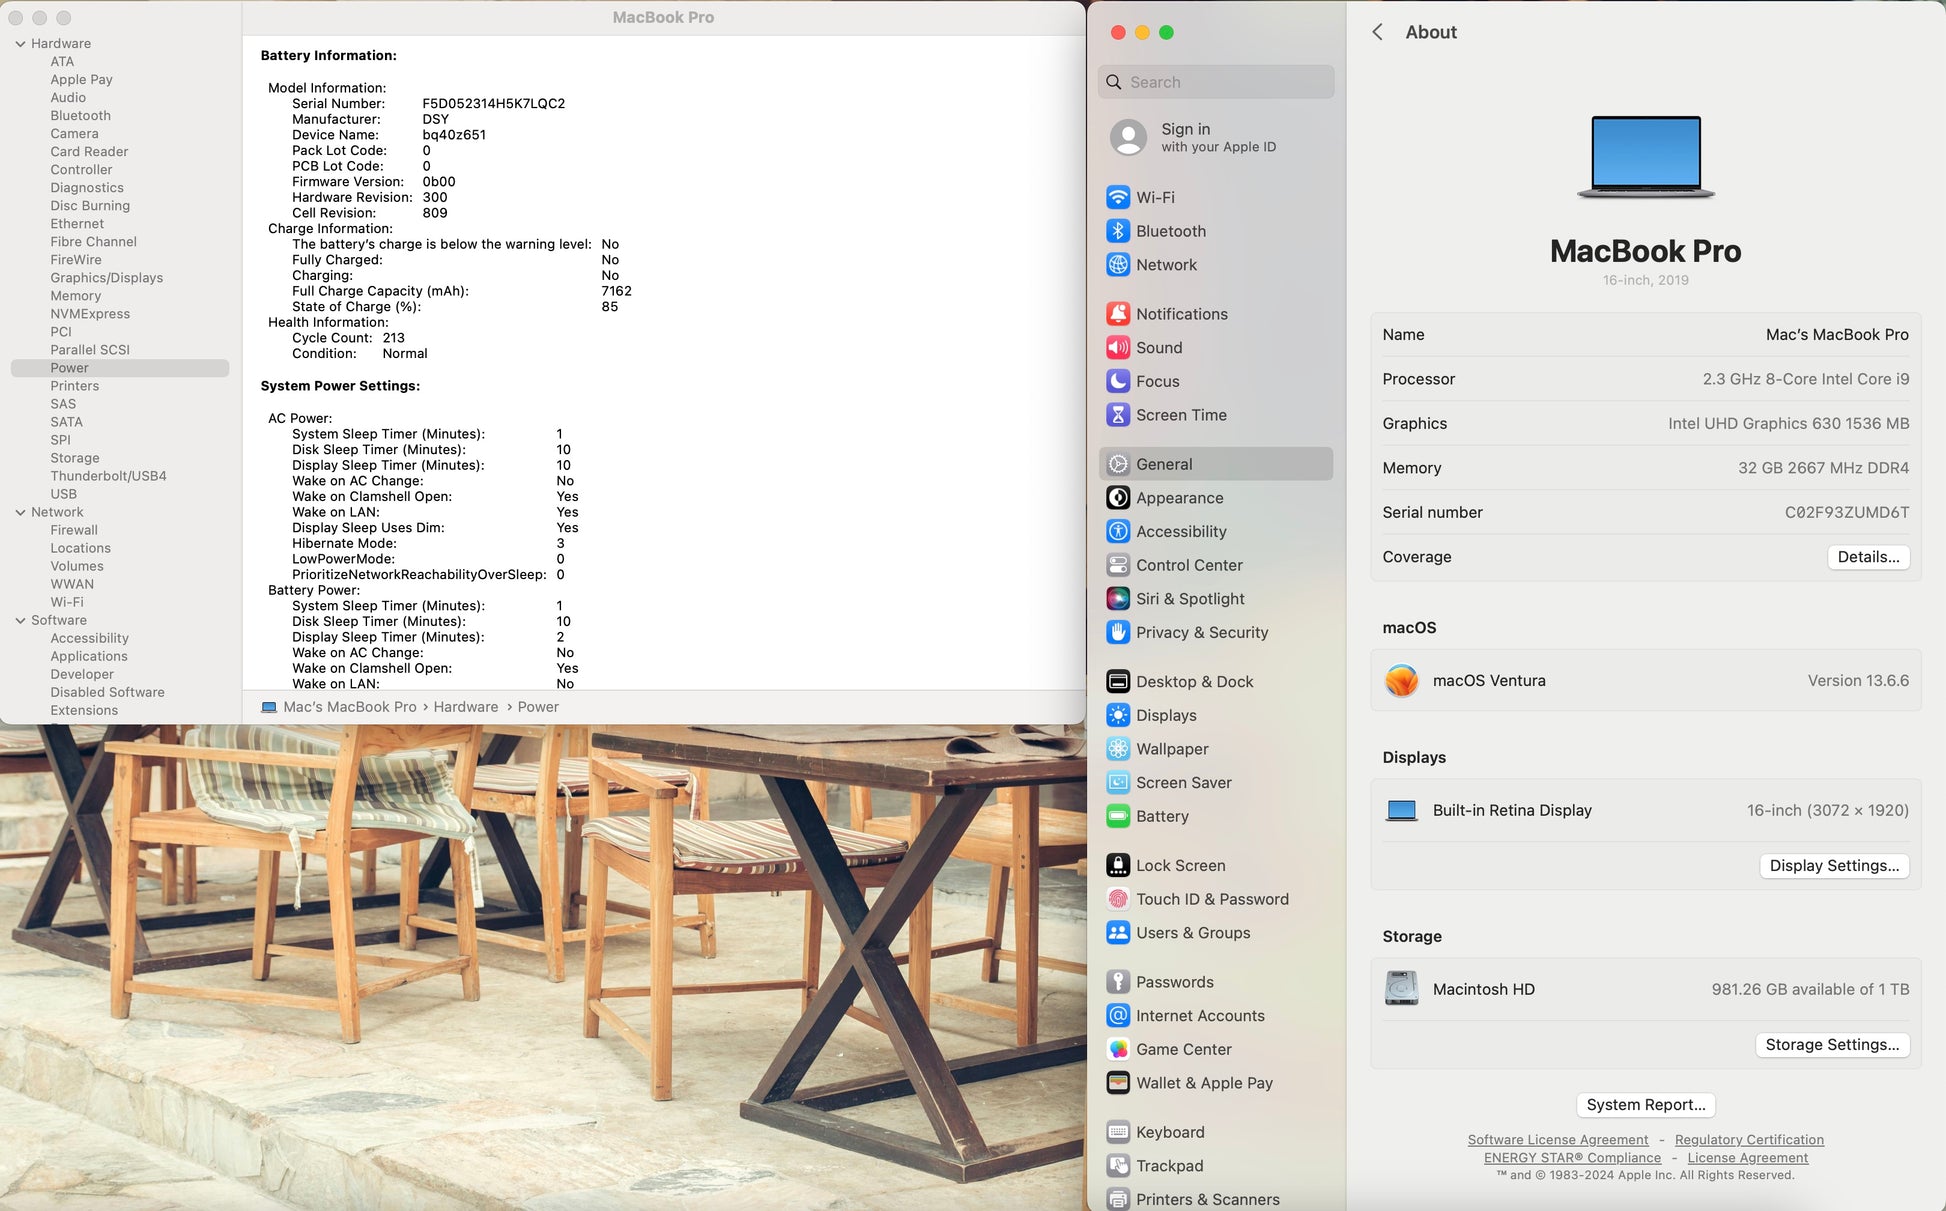Select Thunderbolt/USB4 in the sidebar list
This screenshot has height=1211, width=1946.
[x=108, y=476]
